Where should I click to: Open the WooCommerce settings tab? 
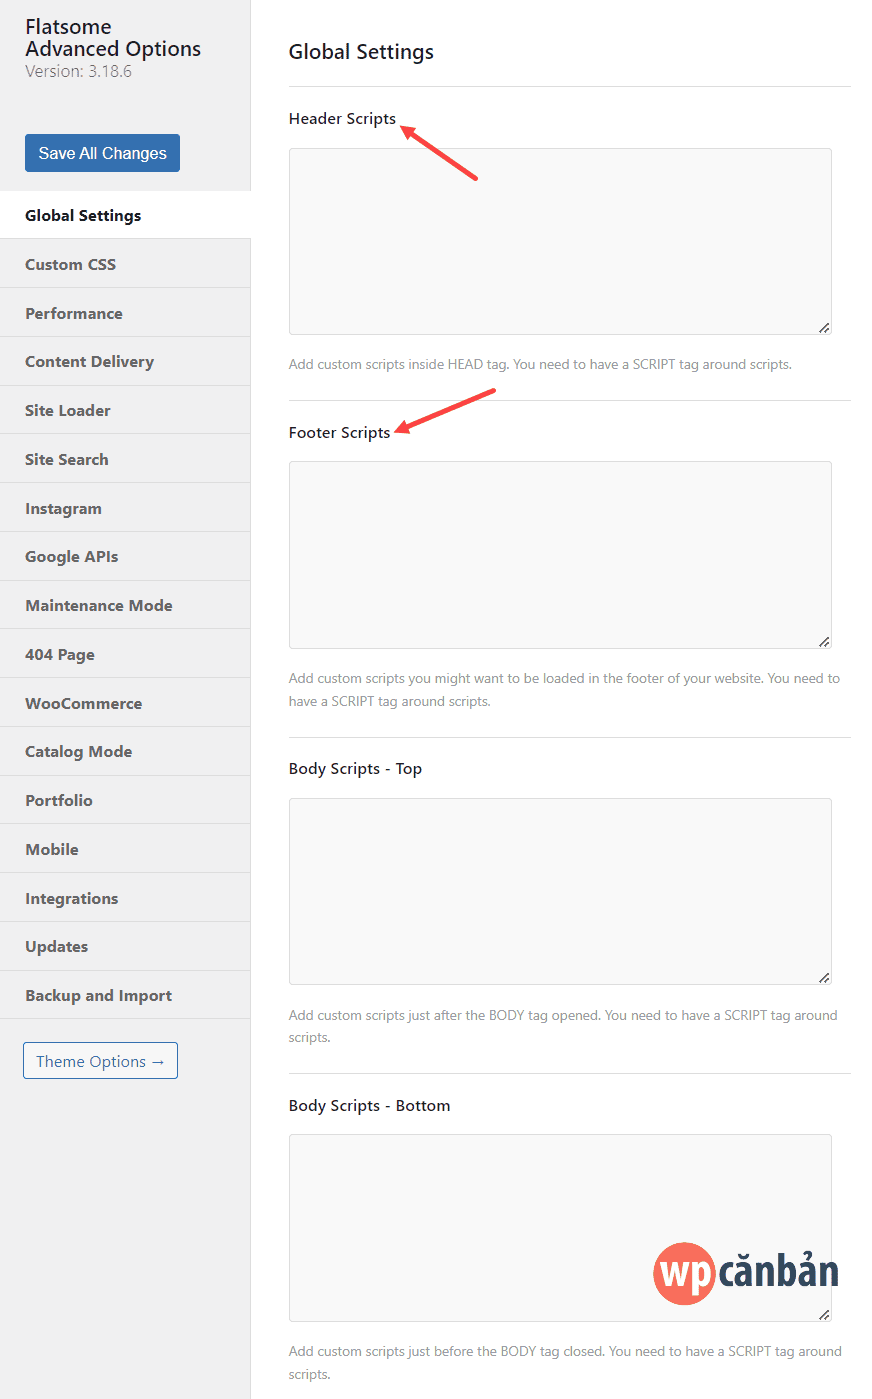(x=83, y=703)
